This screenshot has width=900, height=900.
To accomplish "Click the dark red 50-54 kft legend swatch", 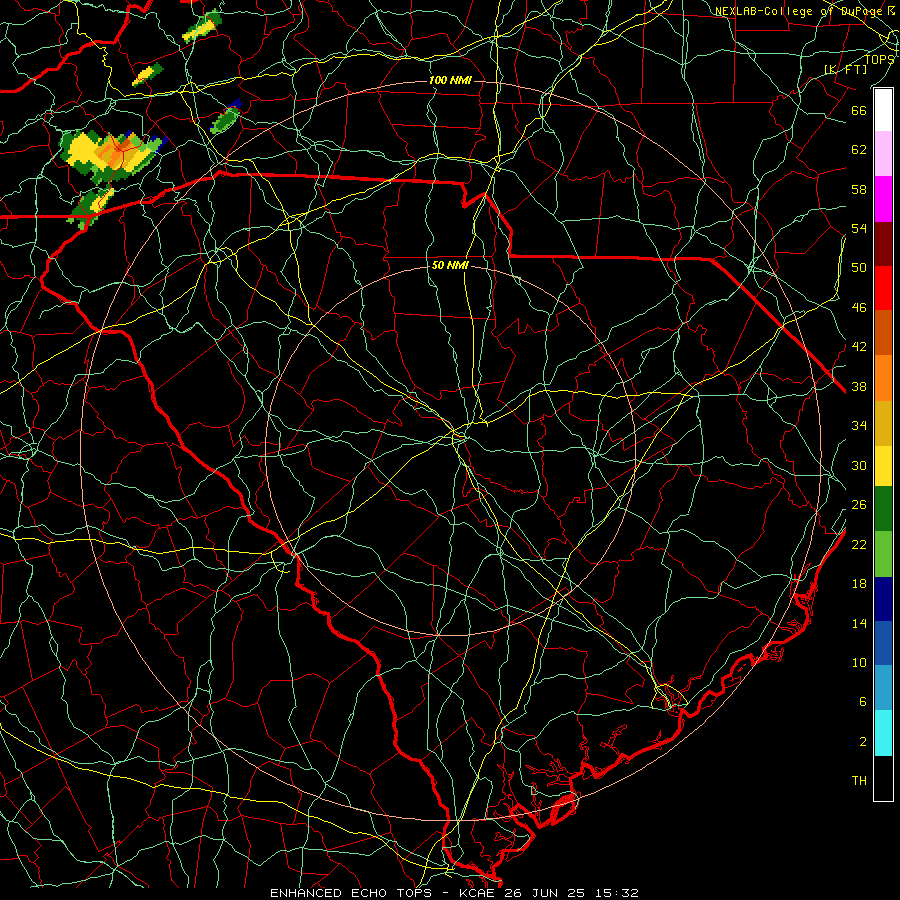I will [883, 243].
